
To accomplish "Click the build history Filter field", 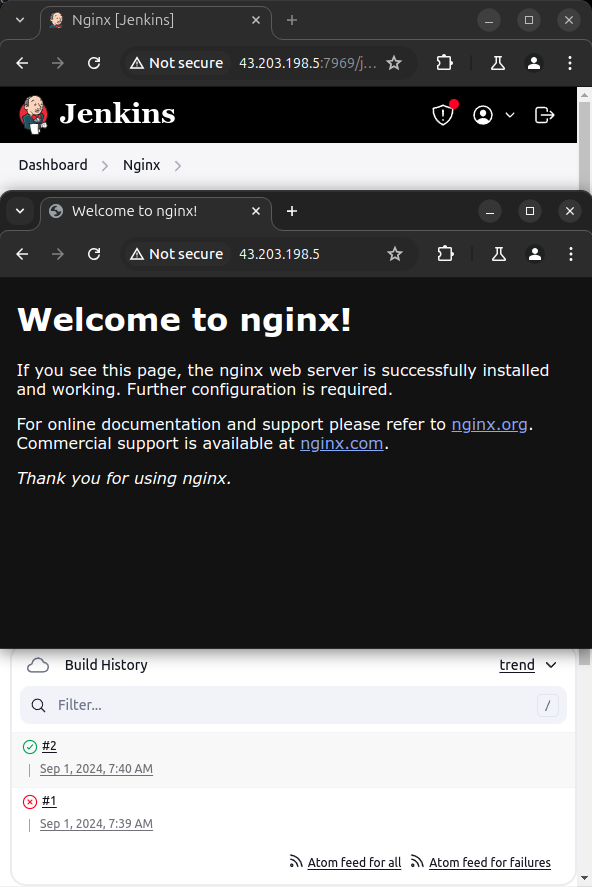I will [x=293, y=705].
